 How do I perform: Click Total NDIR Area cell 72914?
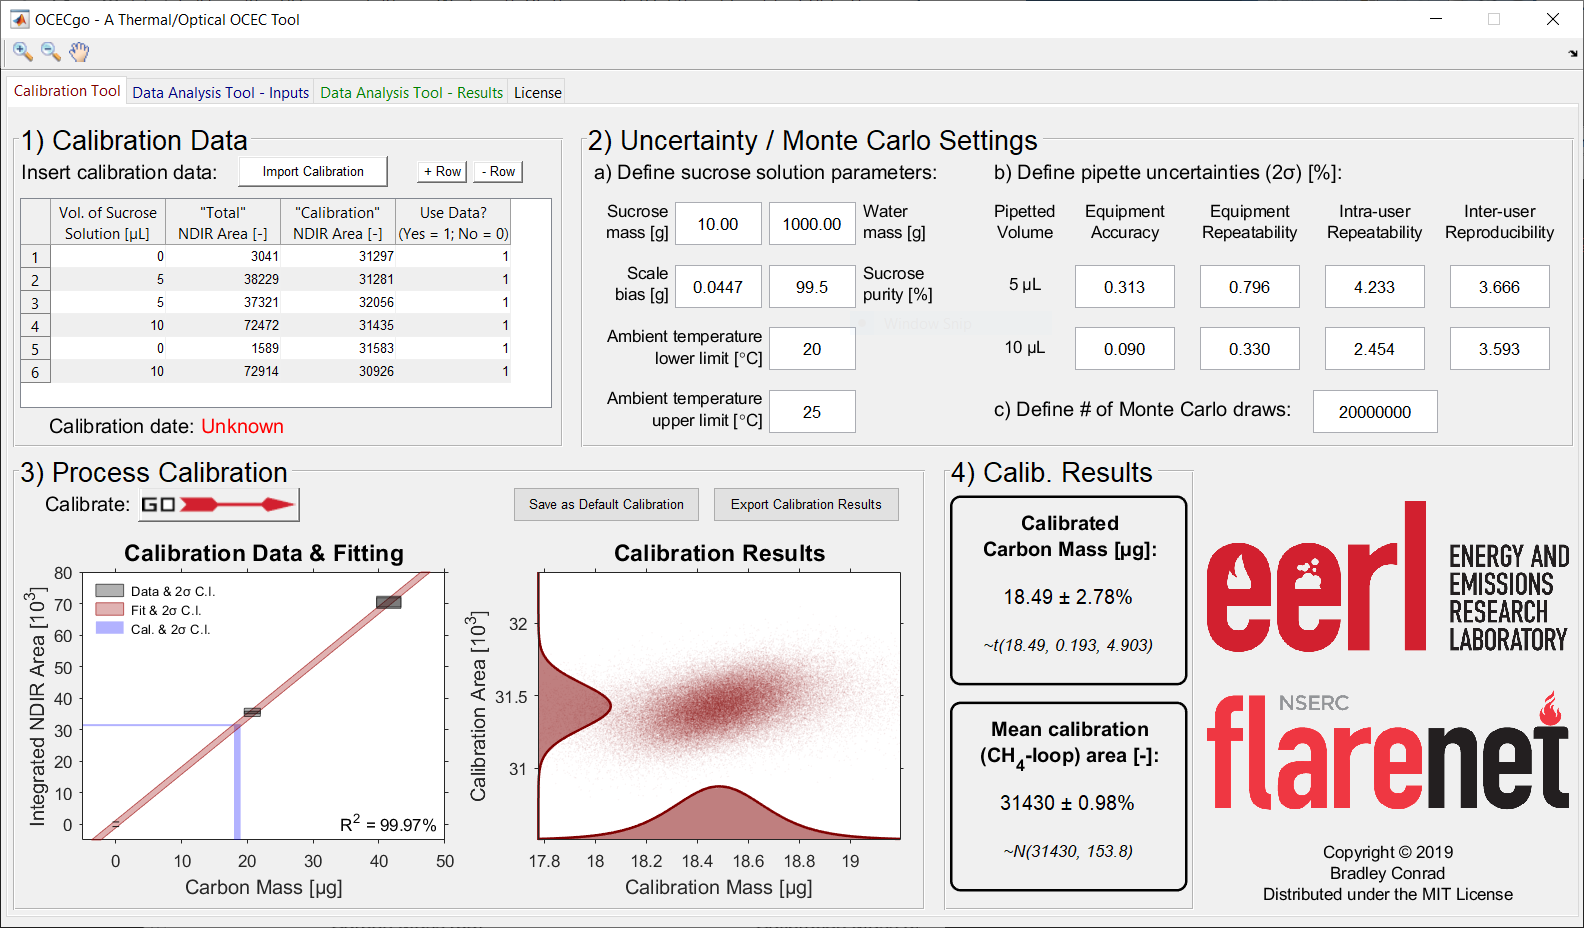pos(223,372)
